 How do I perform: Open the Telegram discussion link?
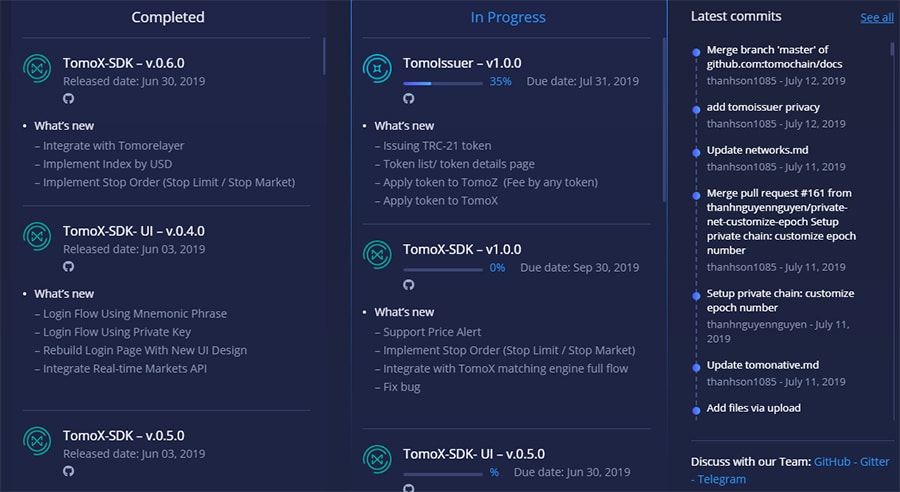[722, 480]
